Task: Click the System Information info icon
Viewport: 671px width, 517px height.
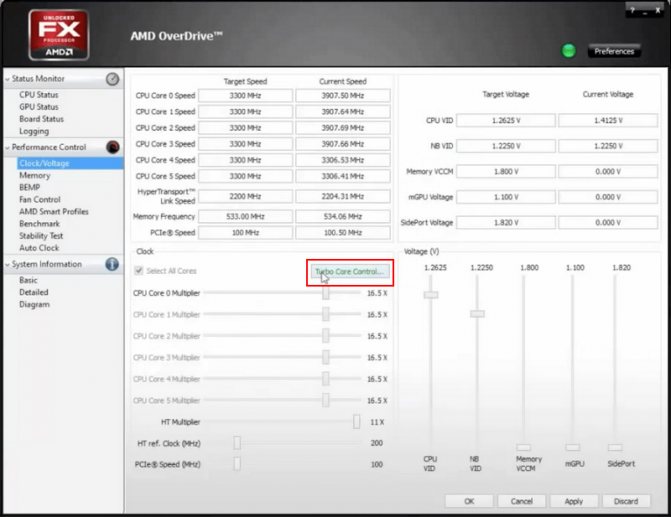Action: 112,264
